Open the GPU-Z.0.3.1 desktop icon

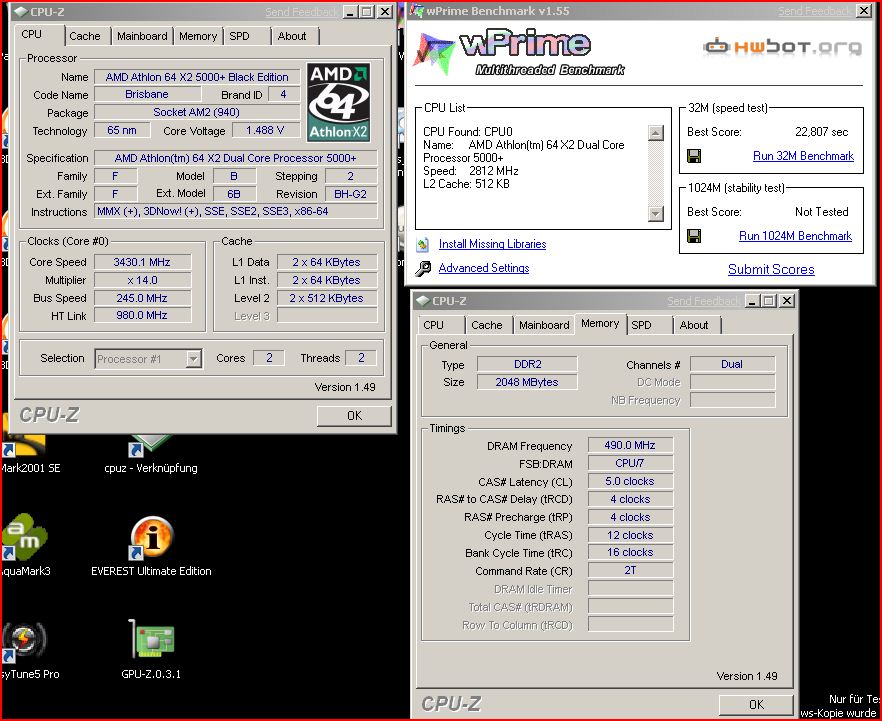coord(151,639)
